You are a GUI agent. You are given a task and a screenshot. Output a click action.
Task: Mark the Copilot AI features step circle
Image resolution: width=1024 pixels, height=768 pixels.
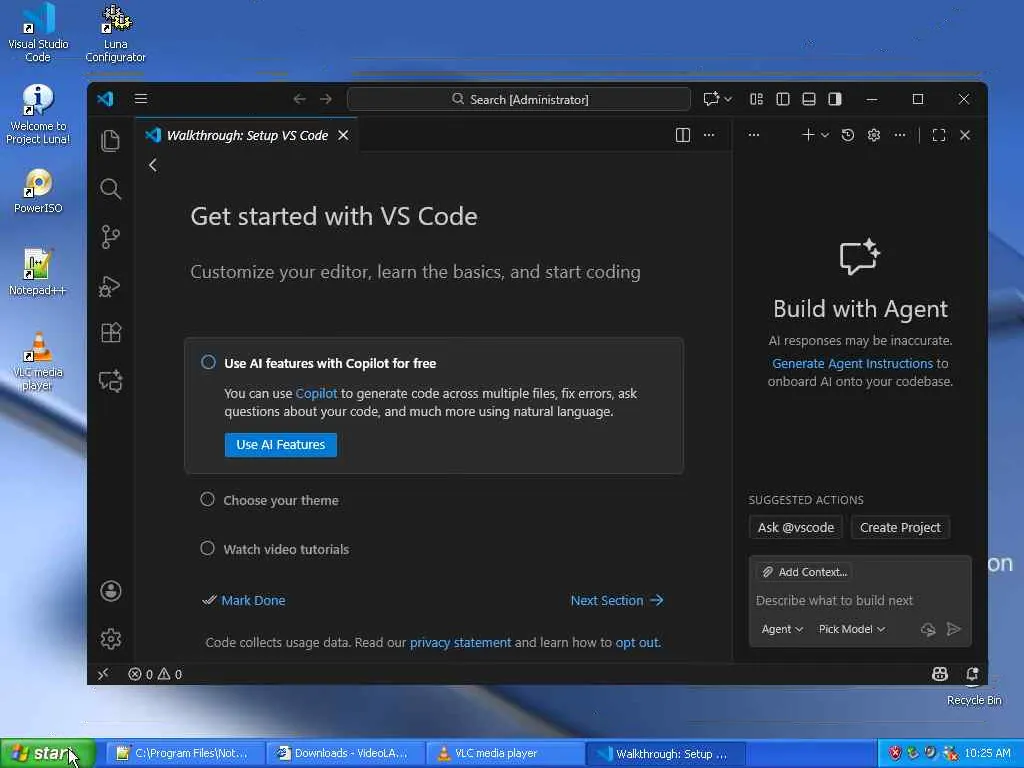(x=208, y=362)
